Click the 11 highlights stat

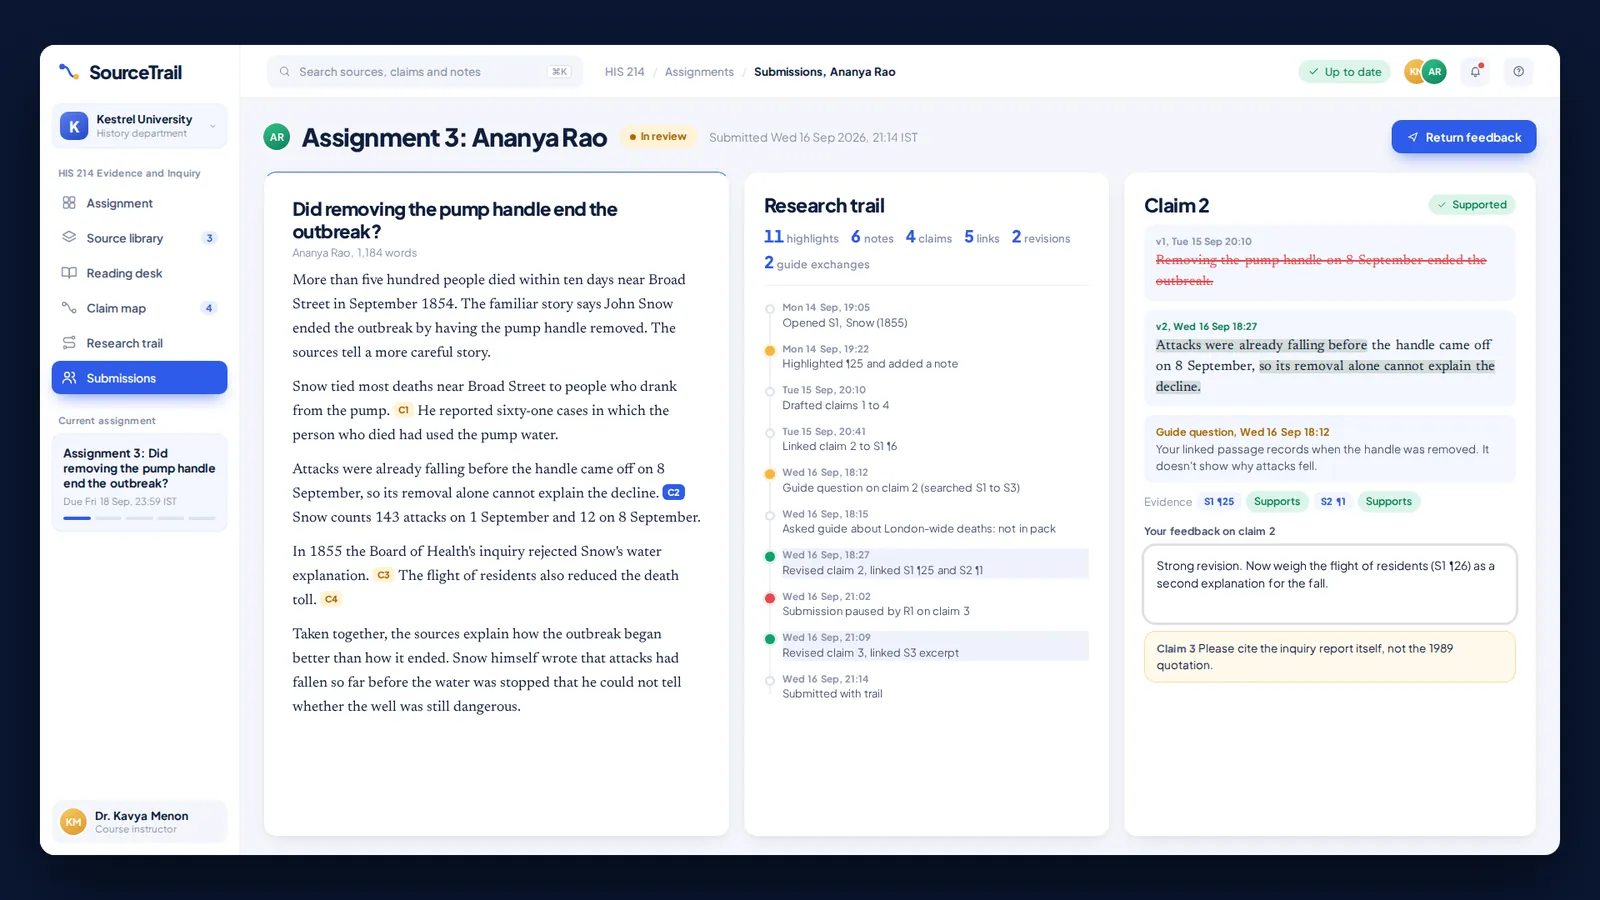pos(801,237)
